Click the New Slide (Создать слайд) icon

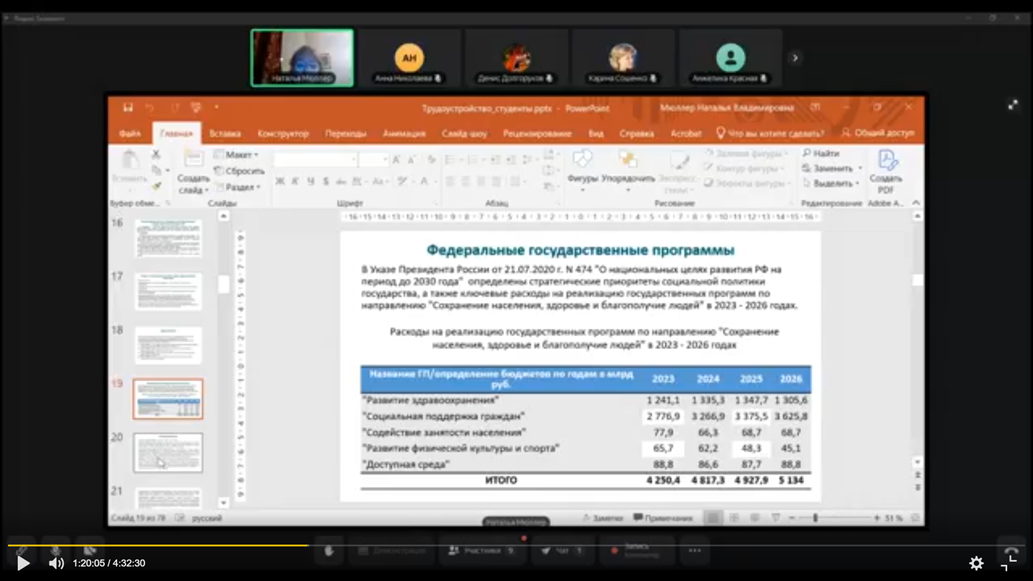[191, 168]
